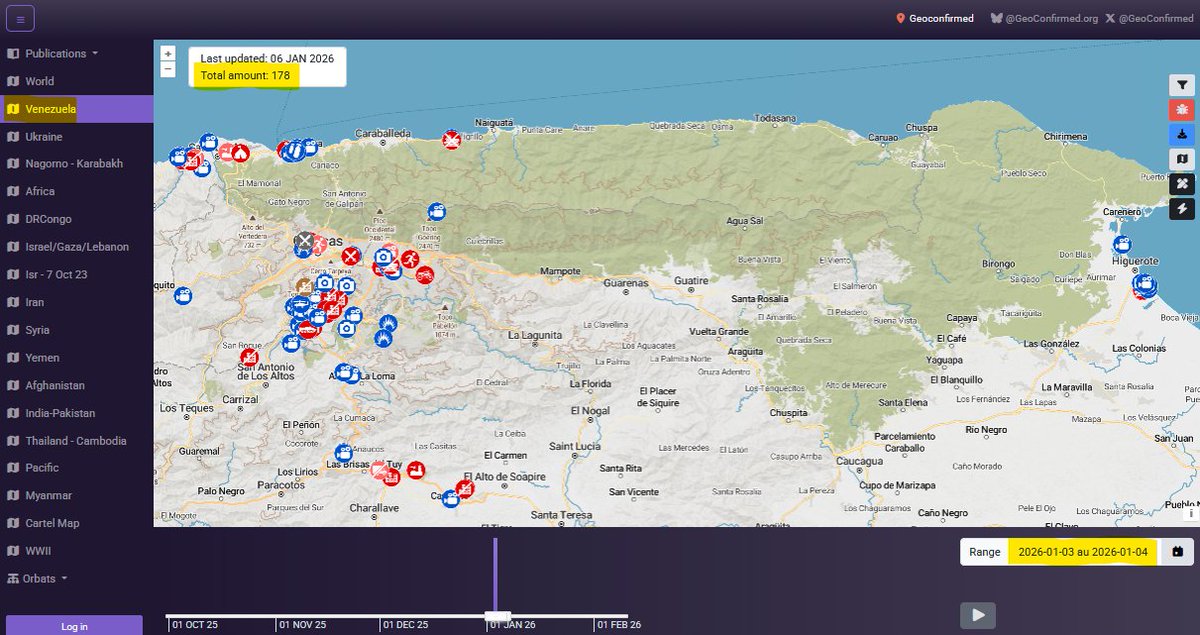Open the Geoconfirmed header link
This screenshot has width=1200, height=635.
pyautogui.click(x=934, y=18)
